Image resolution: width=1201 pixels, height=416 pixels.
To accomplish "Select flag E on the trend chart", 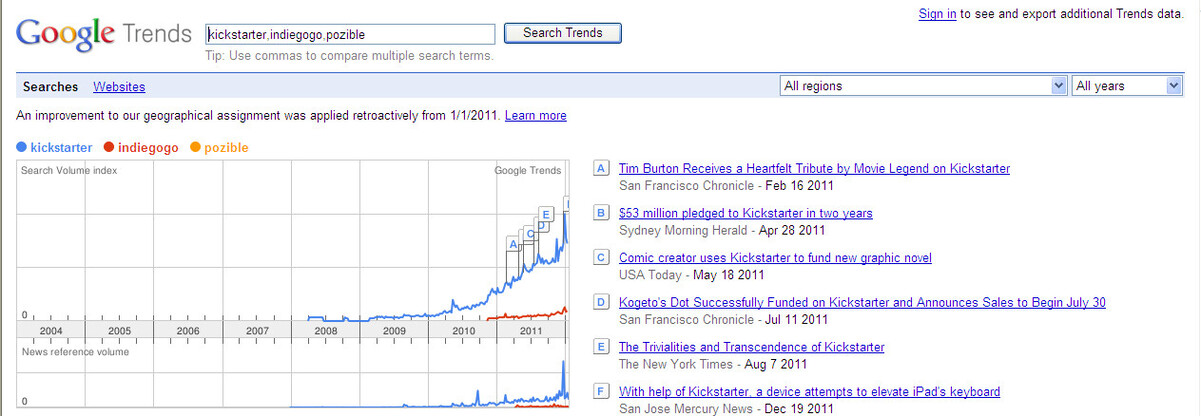I will [x=546, y=214].
